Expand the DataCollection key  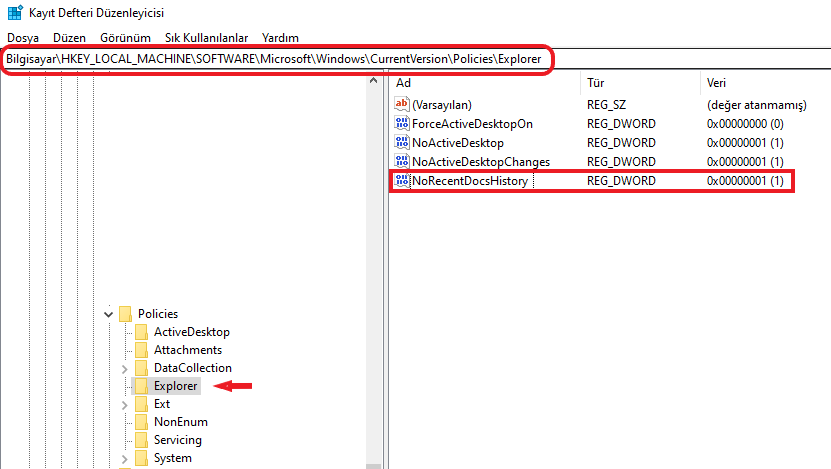[x=124, y=368]
